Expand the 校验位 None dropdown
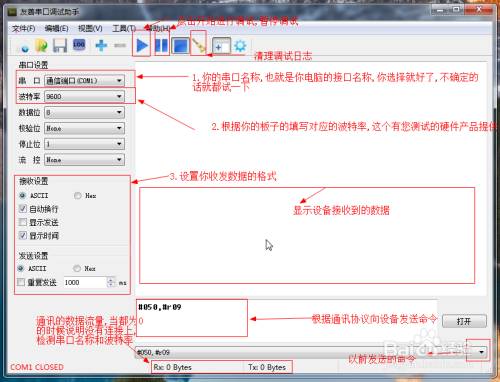Image resolution: width=500 pixels, height=382 pixels. coord(84,128)
